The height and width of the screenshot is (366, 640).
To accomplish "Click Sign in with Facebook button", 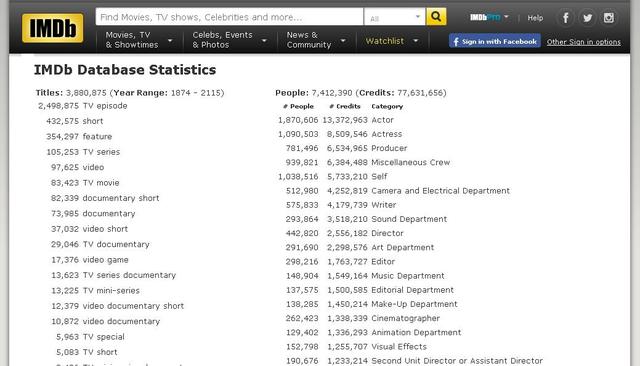I will point(495,41).
